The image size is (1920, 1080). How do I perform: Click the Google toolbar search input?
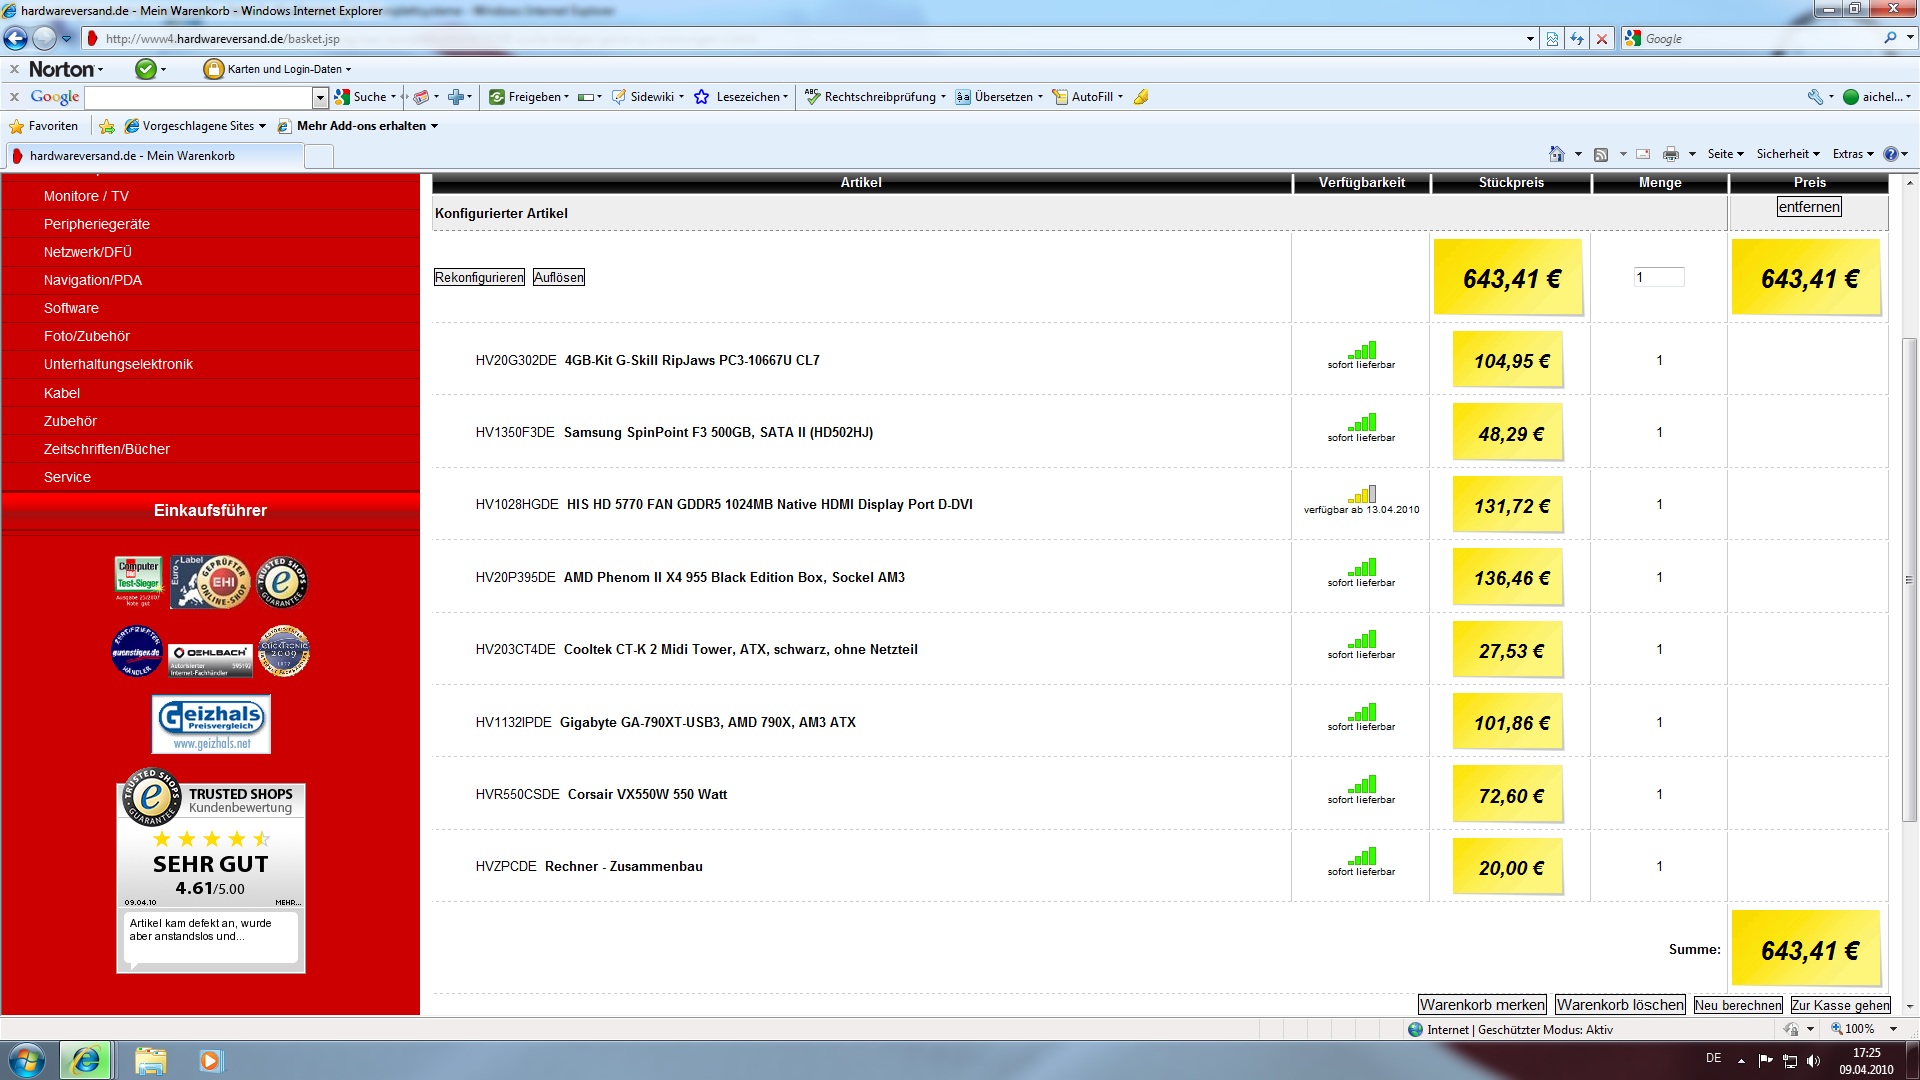[199, 97]
